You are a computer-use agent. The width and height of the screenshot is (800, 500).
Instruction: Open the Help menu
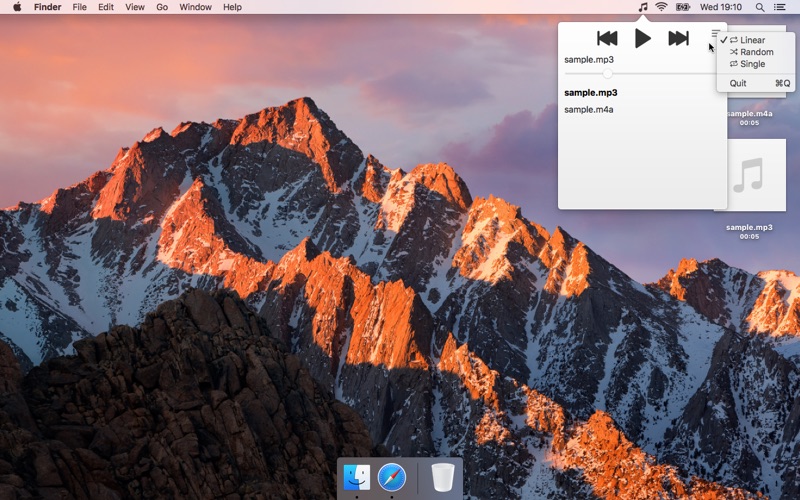click(x=232, y=7)
